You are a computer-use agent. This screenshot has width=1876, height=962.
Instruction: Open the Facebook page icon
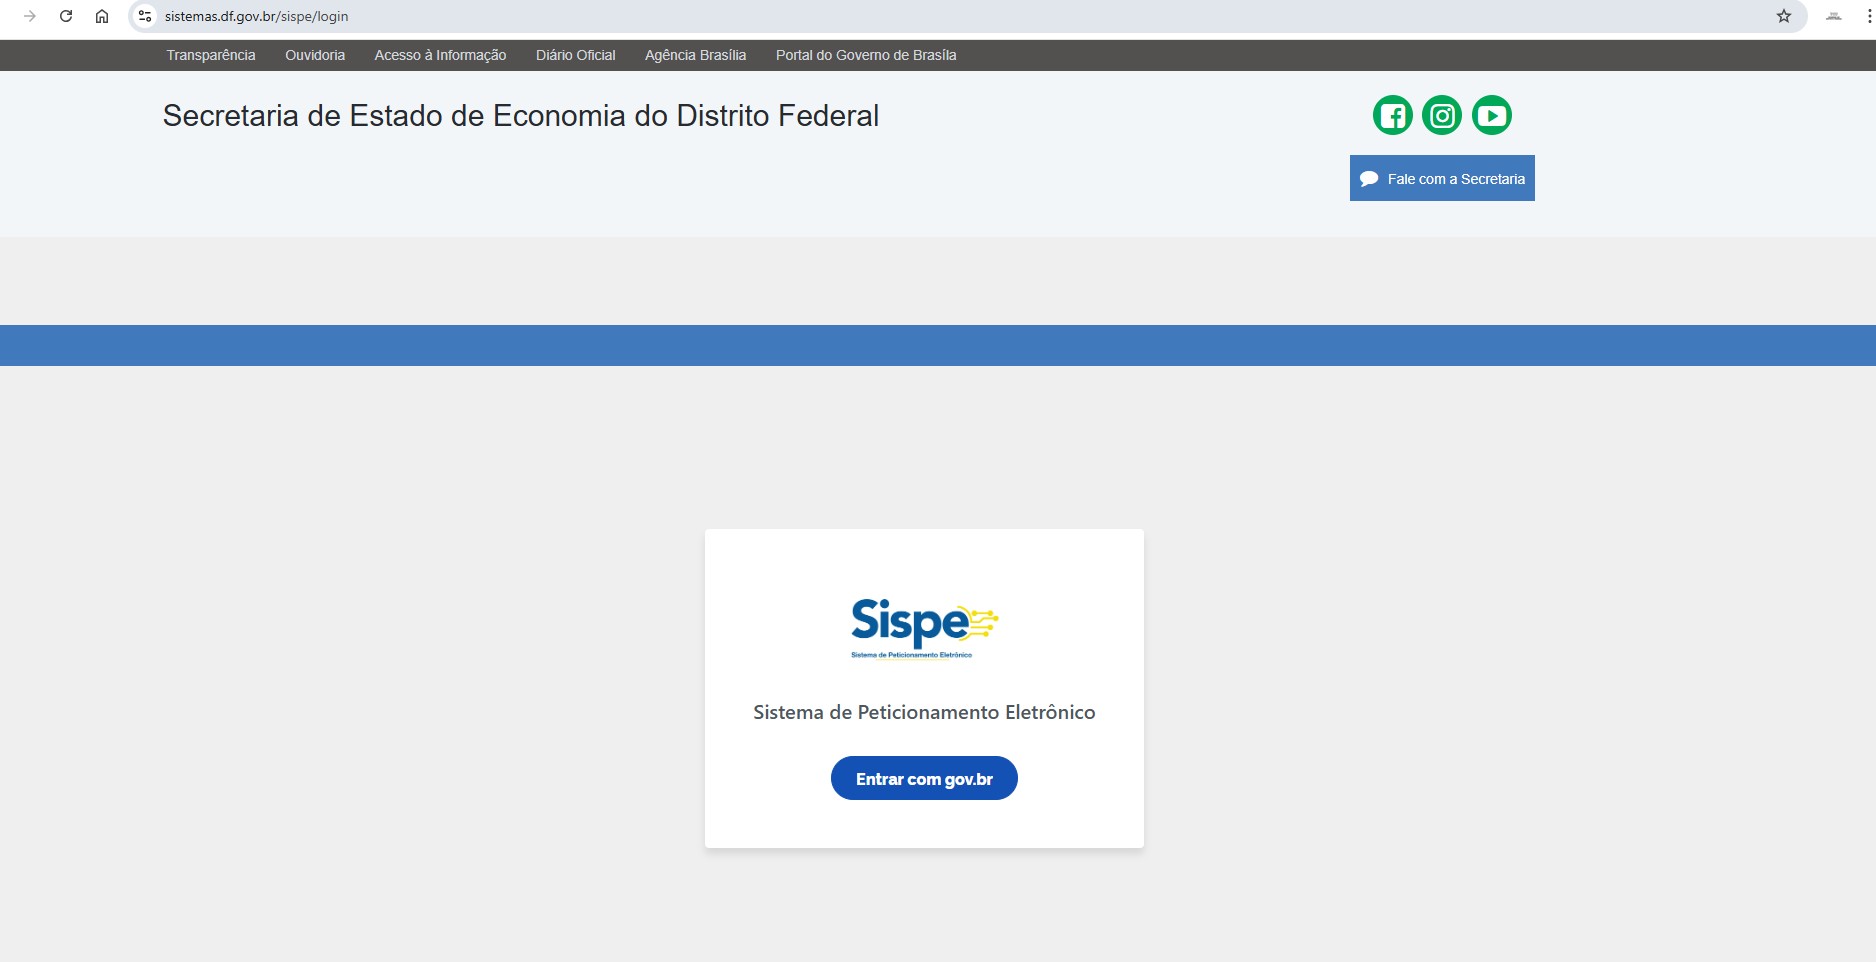click(x=1392, y=116)
